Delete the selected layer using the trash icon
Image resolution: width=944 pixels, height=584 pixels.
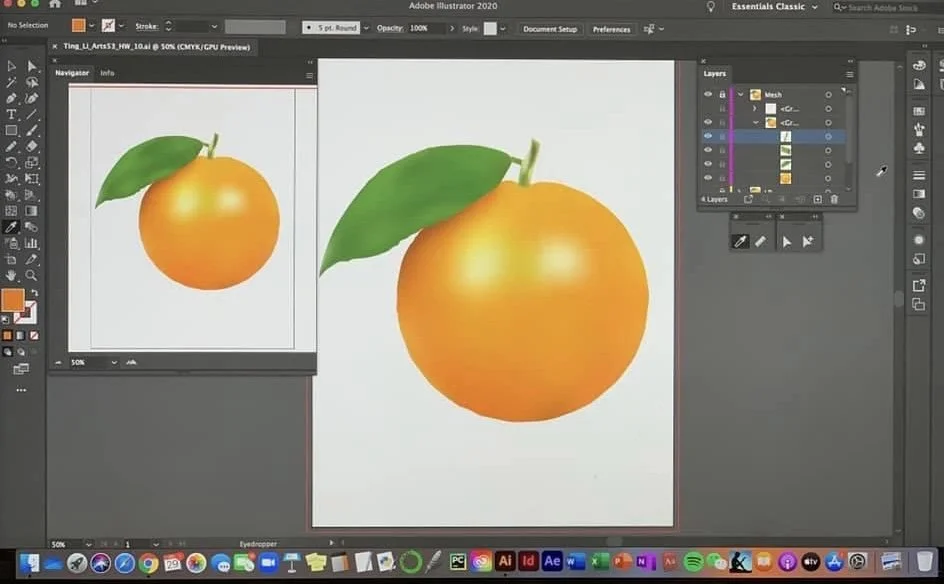[834, 199]
